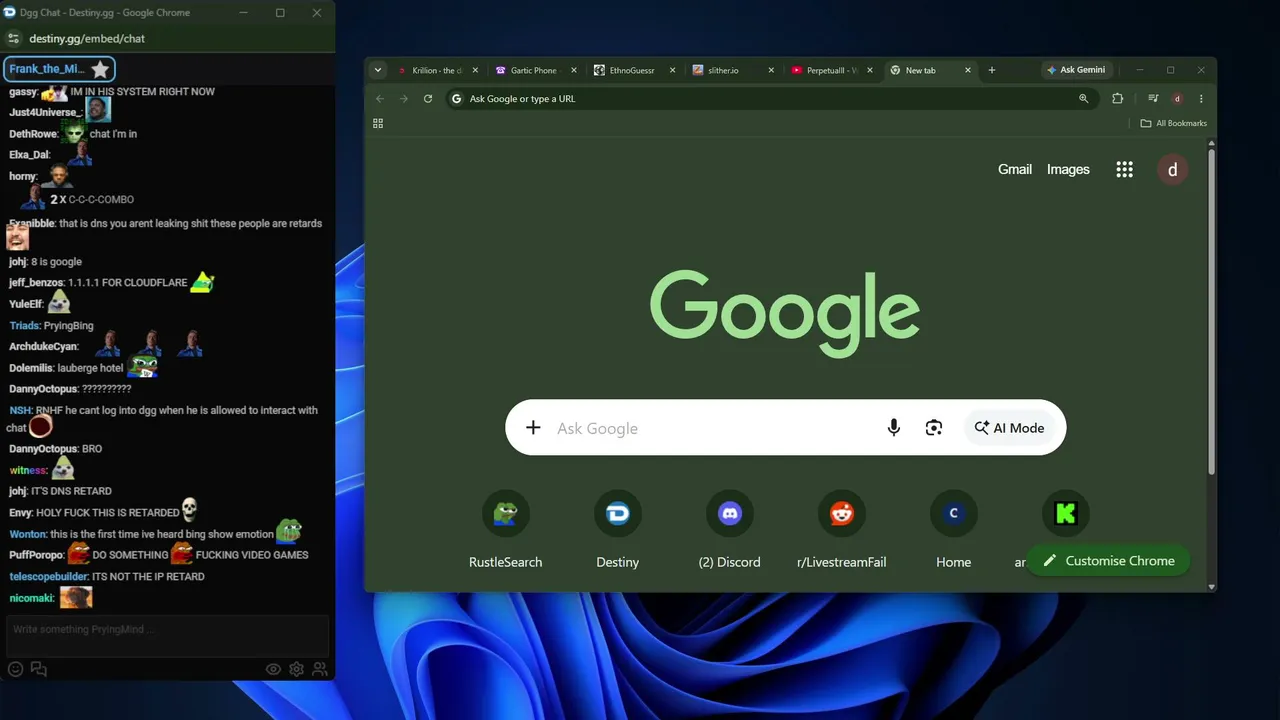The height and width of the screenshot is (720, 1280).
Task: Start voice search with the microphone
Action: 894,428
